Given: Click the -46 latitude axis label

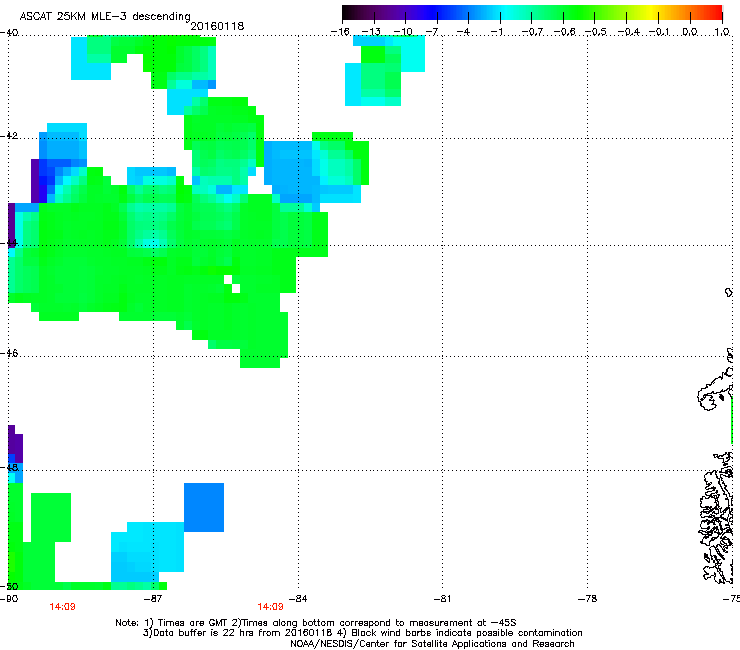Looking at the screenshot, I should pyautogui.click(x=9, y=353).
